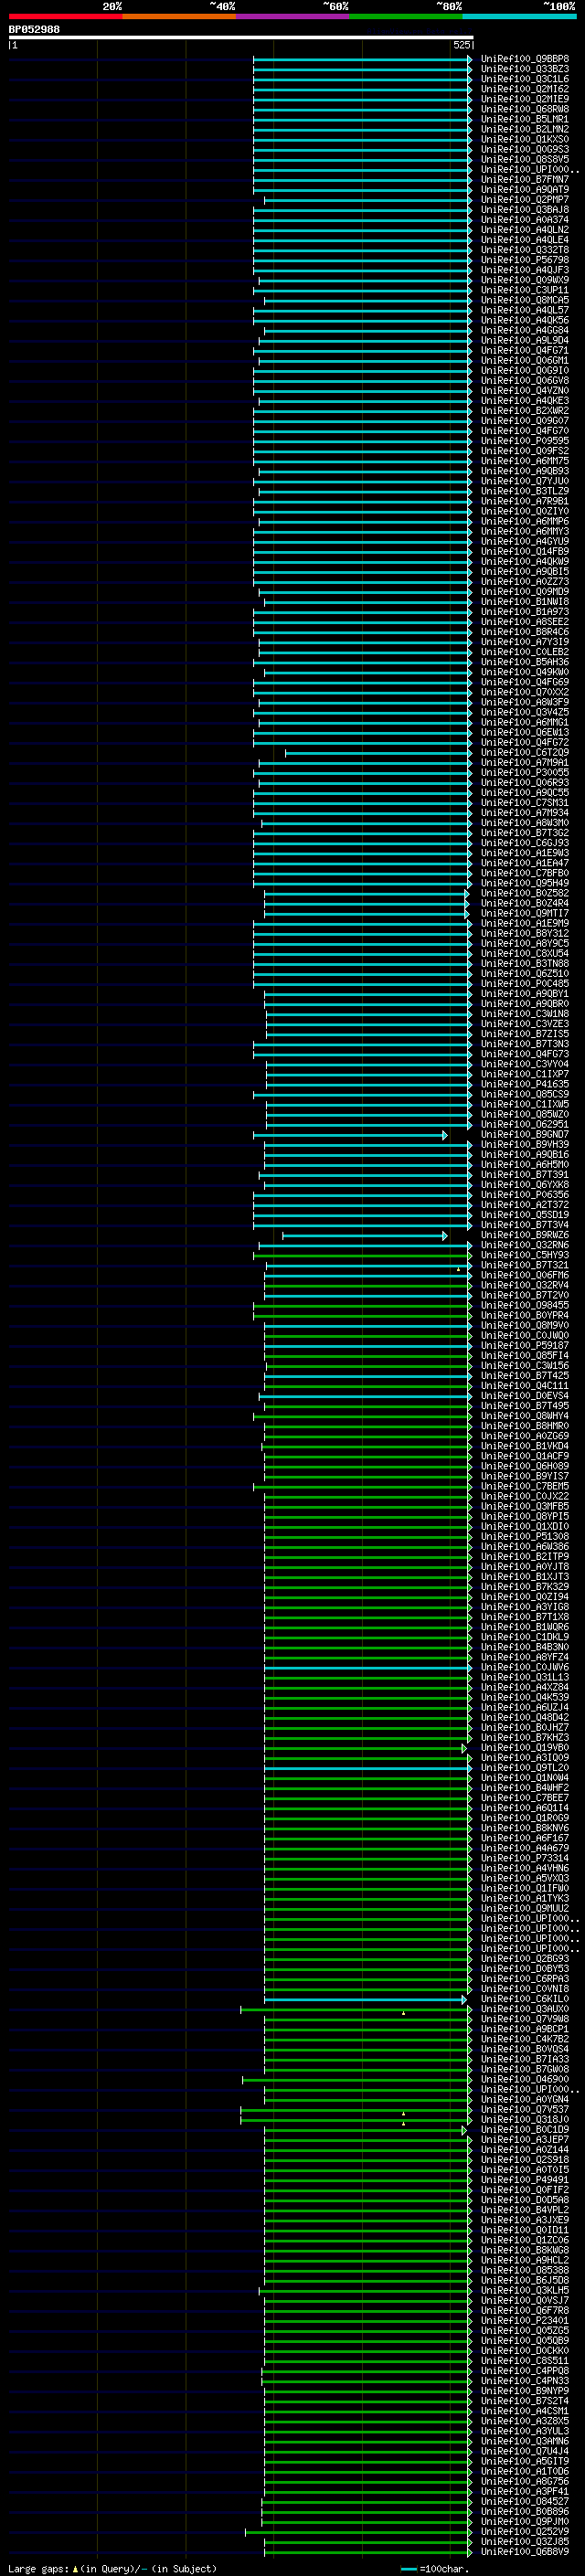Select hit UniRef100_Q3C1L6
Viewport: 585px width, 2576px height.
pos(524,79)
